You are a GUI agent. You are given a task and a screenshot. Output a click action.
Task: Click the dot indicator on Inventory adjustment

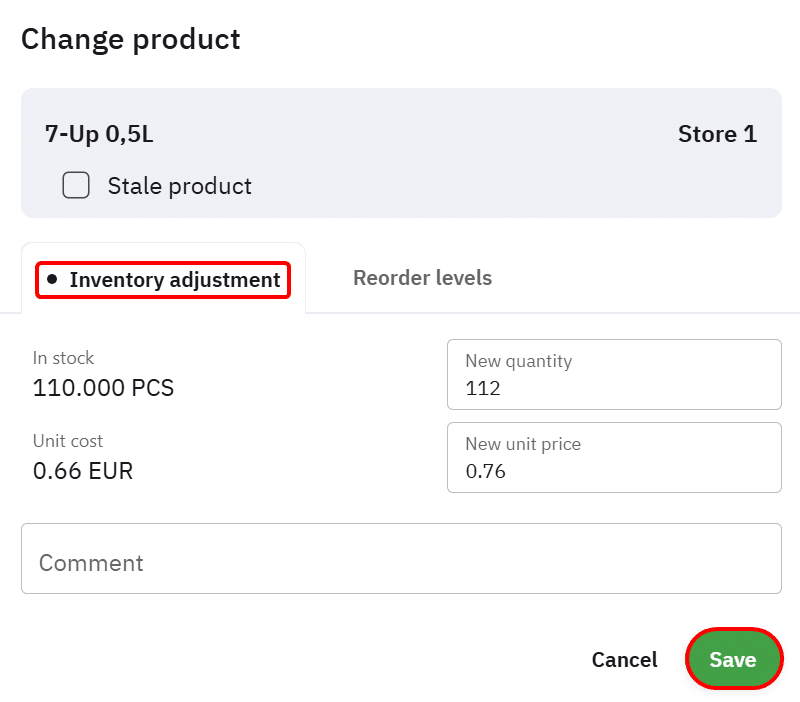[x=52, y=280]
